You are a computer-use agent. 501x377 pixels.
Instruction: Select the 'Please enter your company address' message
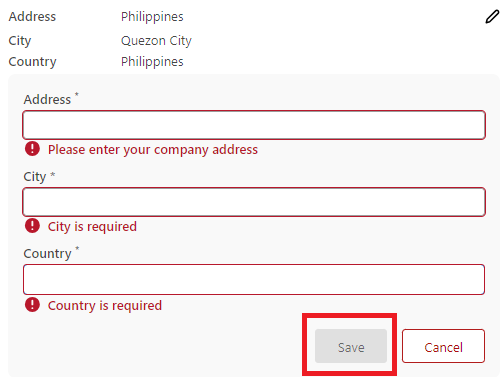coord(153,150)
